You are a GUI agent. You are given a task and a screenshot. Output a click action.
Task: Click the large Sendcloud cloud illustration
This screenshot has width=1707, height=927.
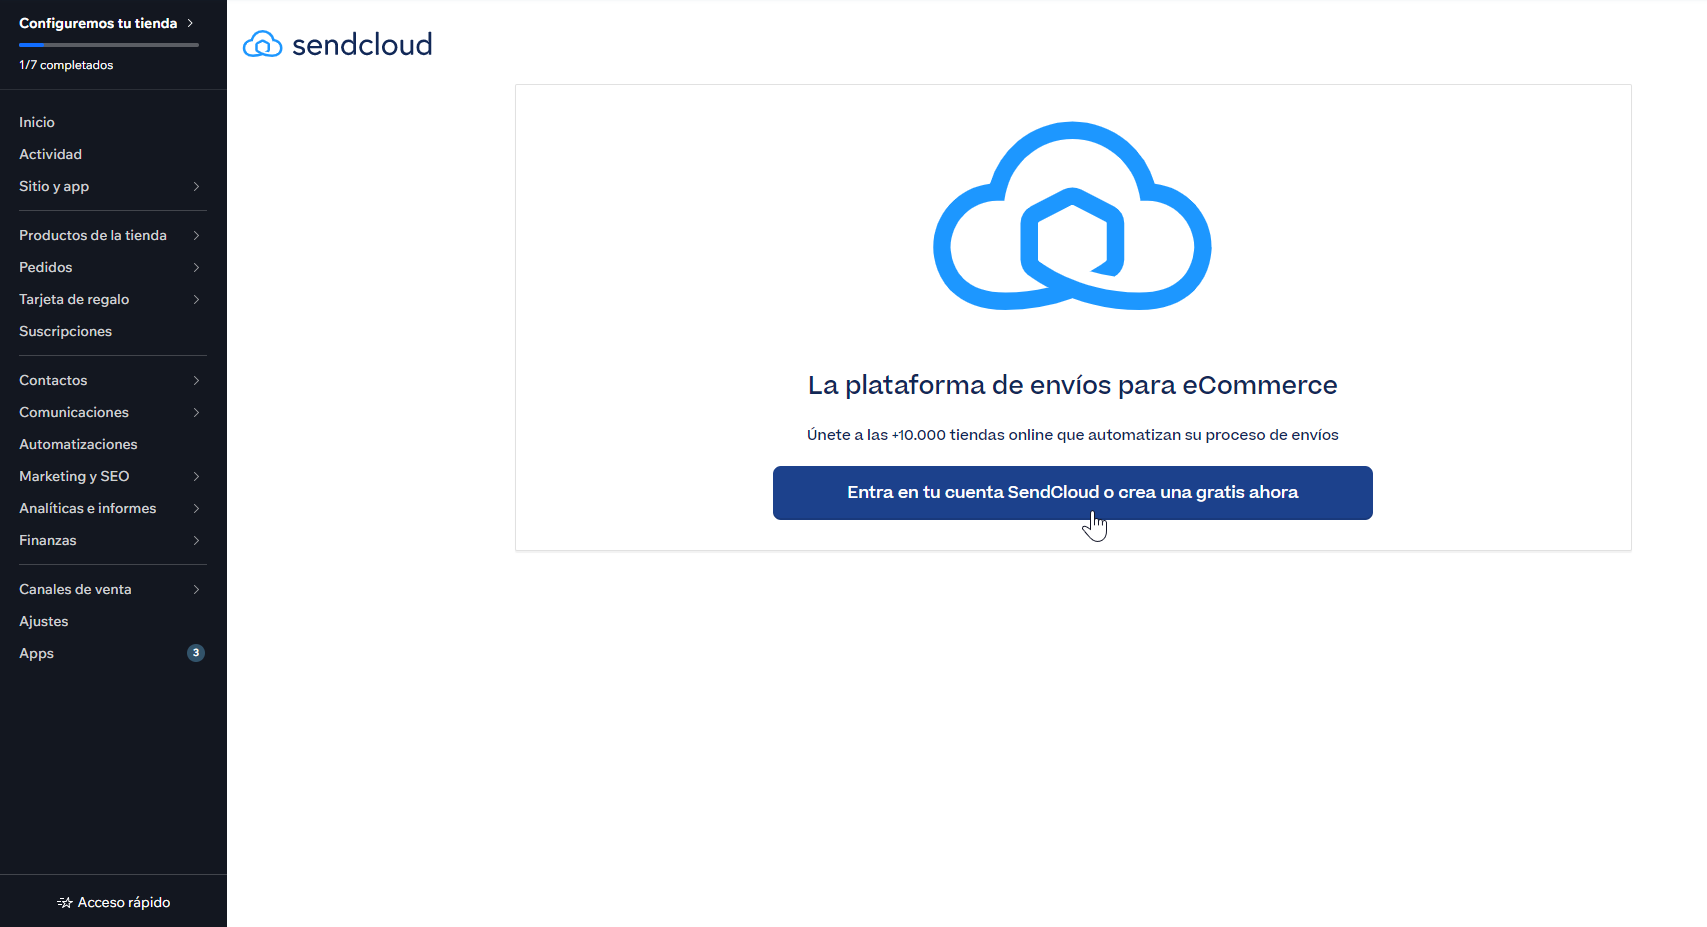pyautogui.click(x=1072, y=216)
